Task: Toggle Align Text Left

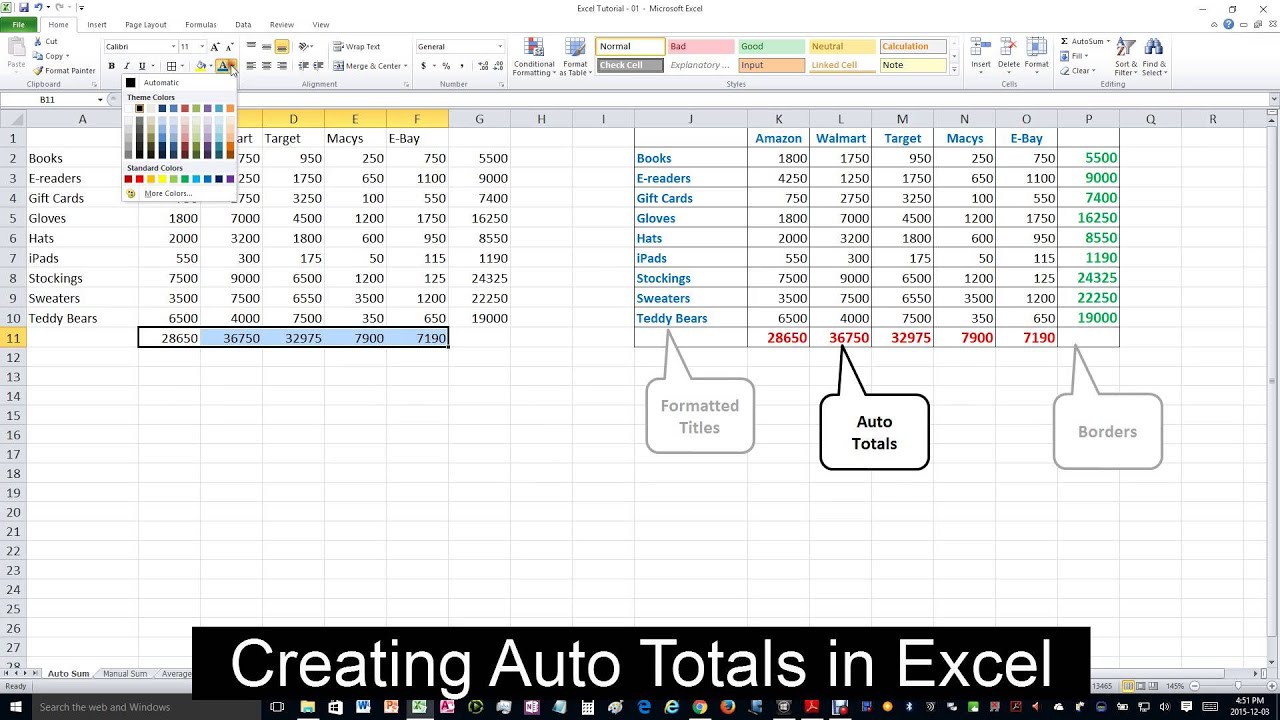Action: [251, 66]
